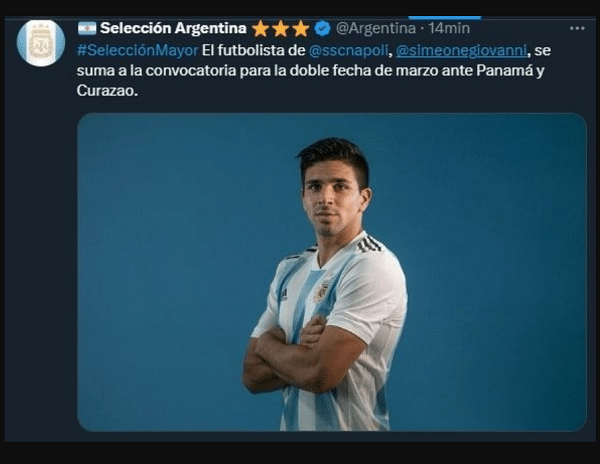Screen dimensions: 600x464
Task: Open the @simeonegiovanni mention
Action: [x=461, y=50]
